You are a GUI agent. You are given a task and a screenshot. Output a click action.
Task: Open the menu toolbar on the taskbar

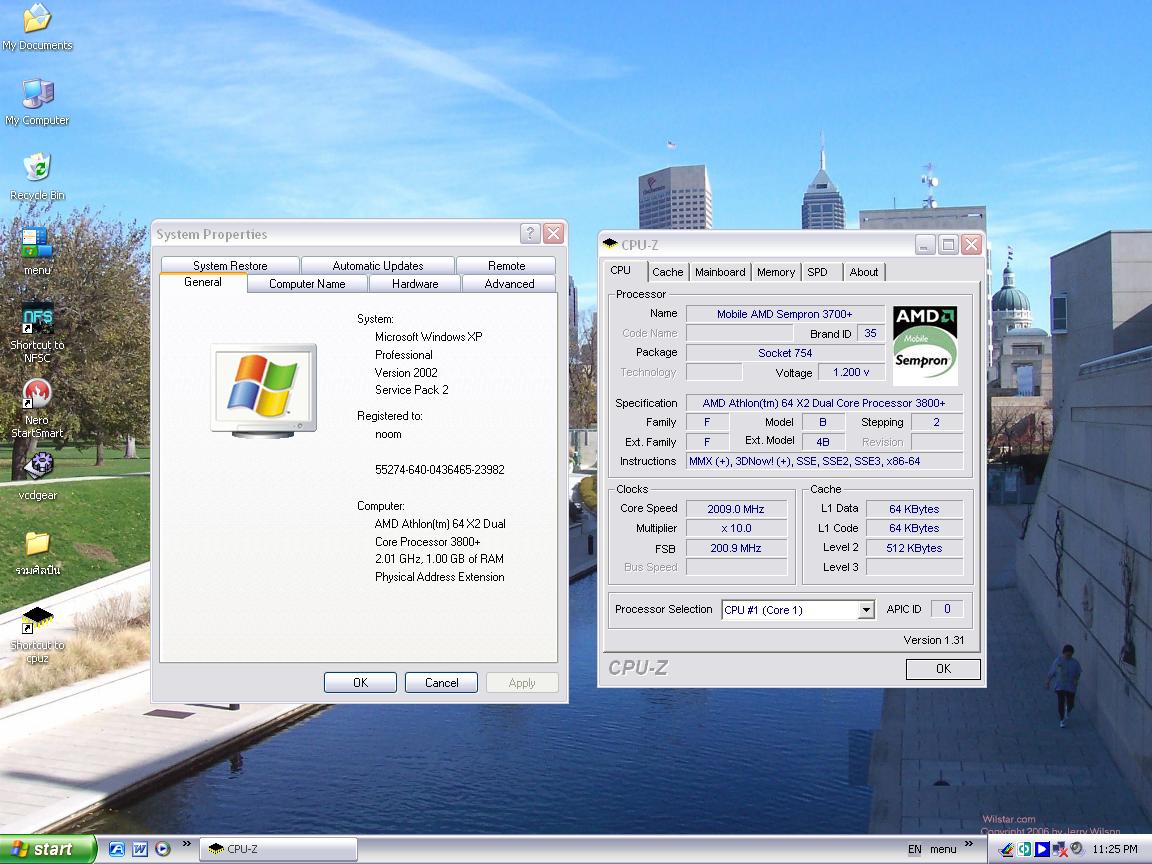click(943, 849)
